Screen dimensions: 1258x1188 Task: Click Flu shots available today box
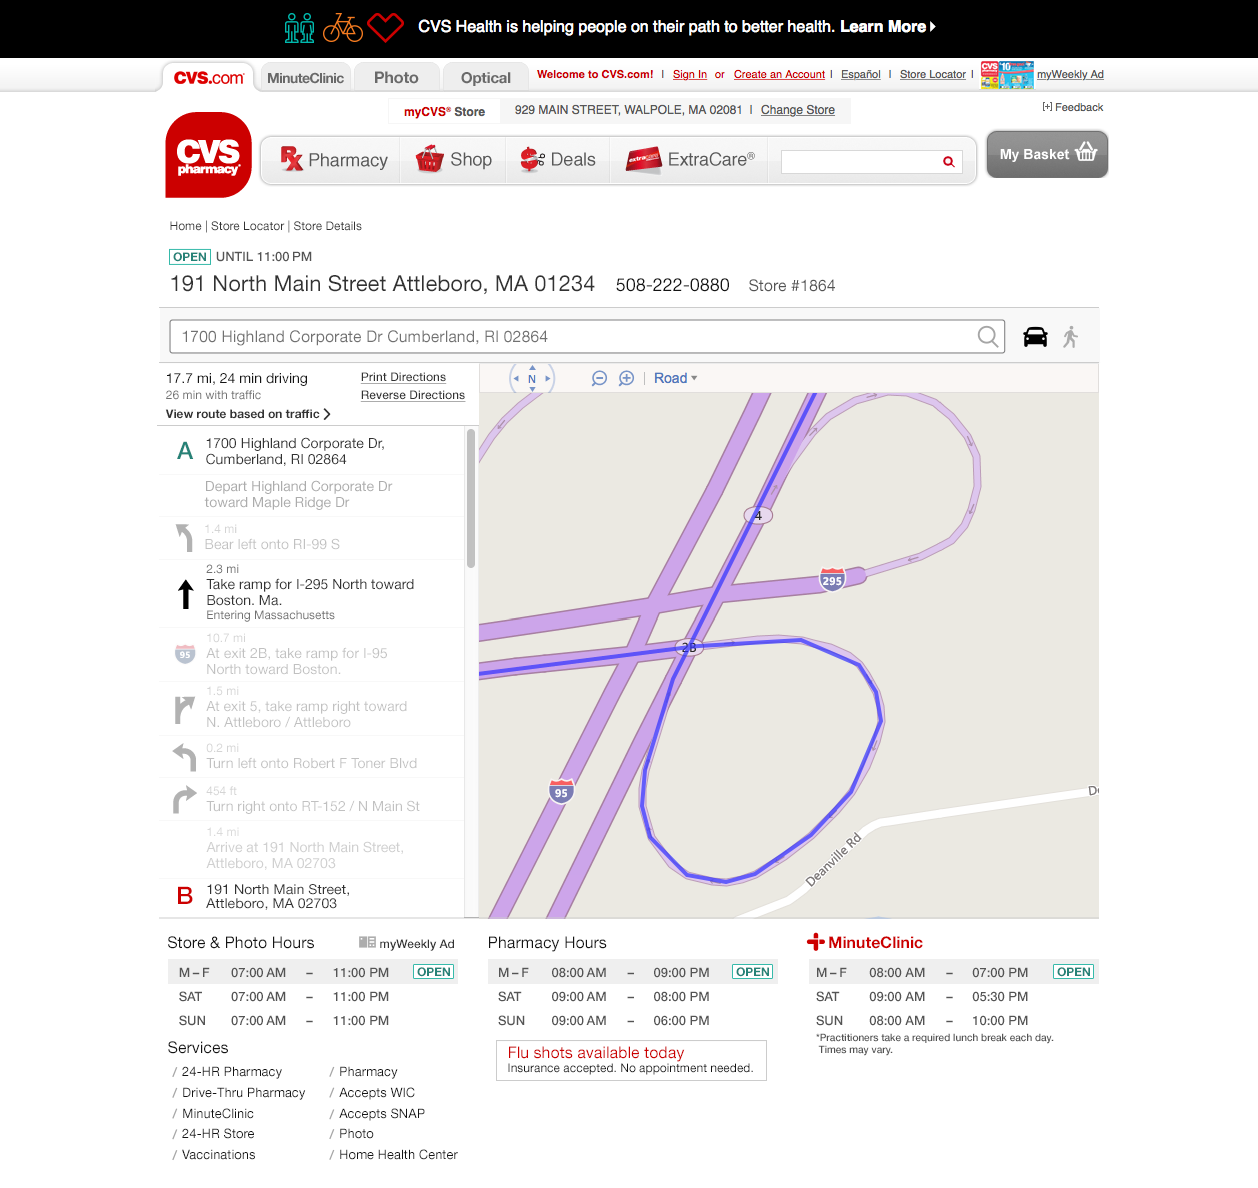[x=631, y=1060]
